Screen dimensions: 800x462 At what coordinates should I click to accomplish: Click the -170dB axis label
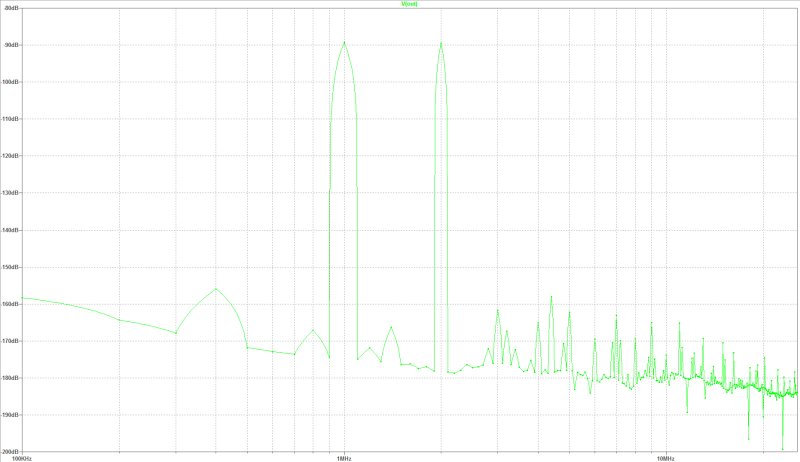(x=10, y=341)
